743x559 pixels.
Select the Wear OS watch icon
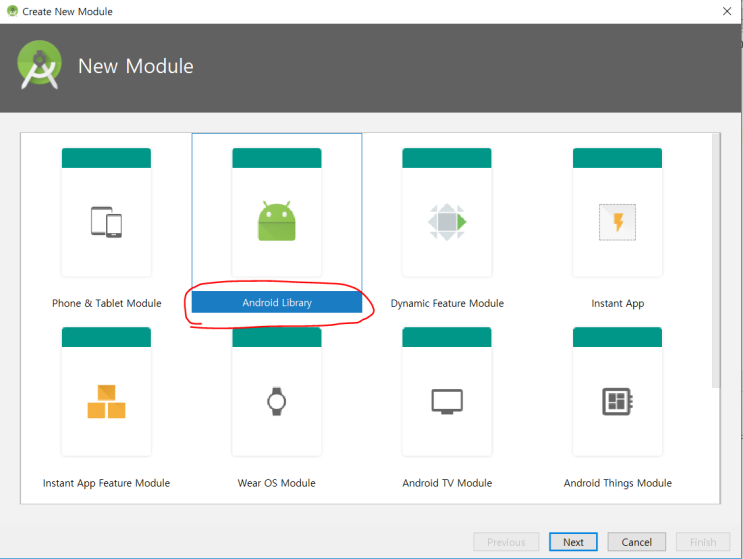click(x=277, y=401)
